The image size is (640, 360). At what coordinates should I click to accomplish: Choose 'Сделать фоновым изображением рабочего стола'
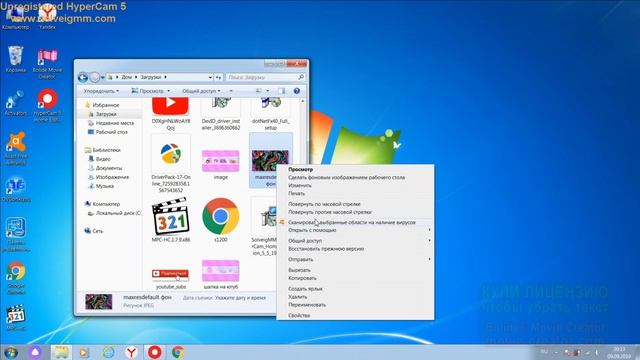coord(347,178)
